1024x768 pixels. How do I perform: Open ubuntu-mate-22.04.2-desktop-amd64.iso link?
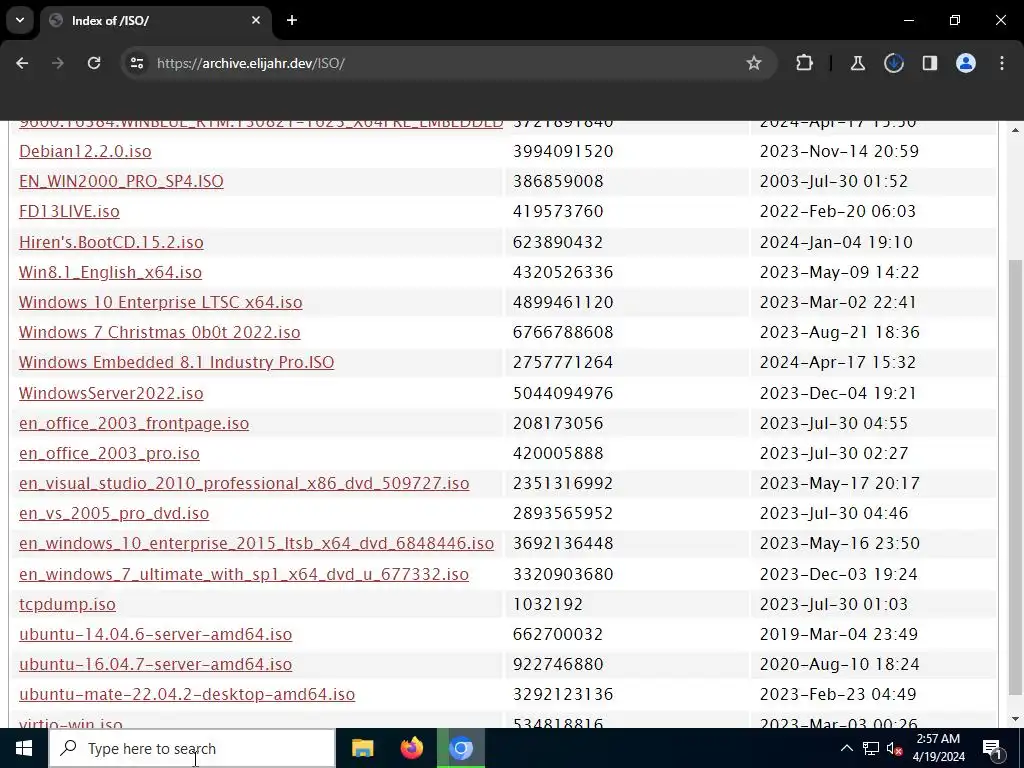coord(187,694)
